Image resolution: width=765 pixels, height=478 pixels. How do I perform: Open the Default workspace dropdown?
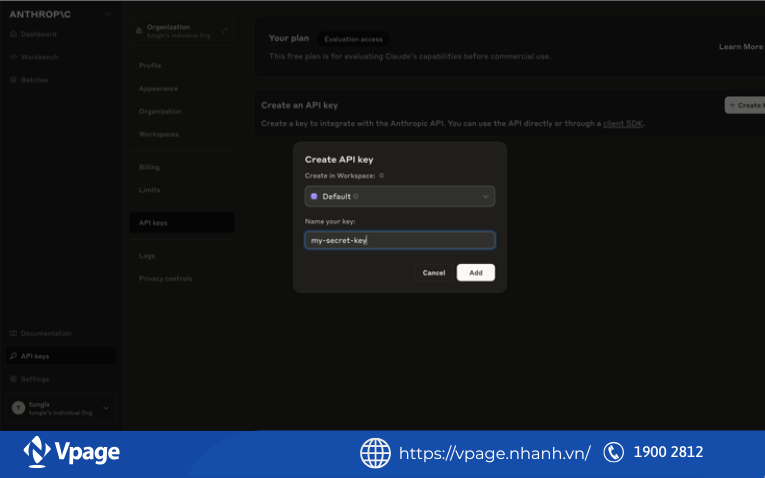pyautogui.click(x=400, y=197)
